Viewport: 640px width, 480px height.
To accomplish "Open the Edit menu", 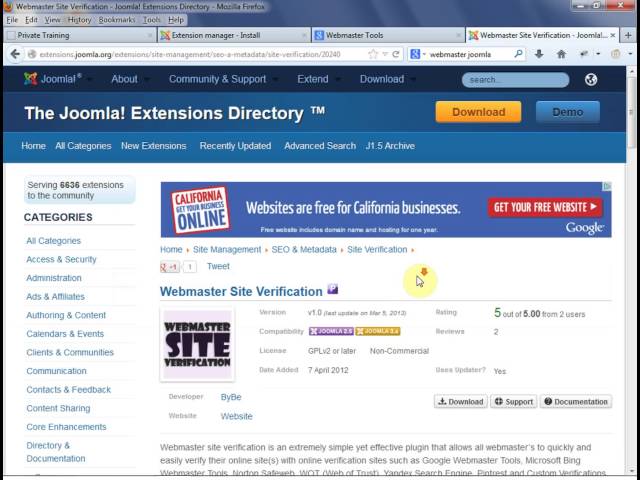I will 31,20.
